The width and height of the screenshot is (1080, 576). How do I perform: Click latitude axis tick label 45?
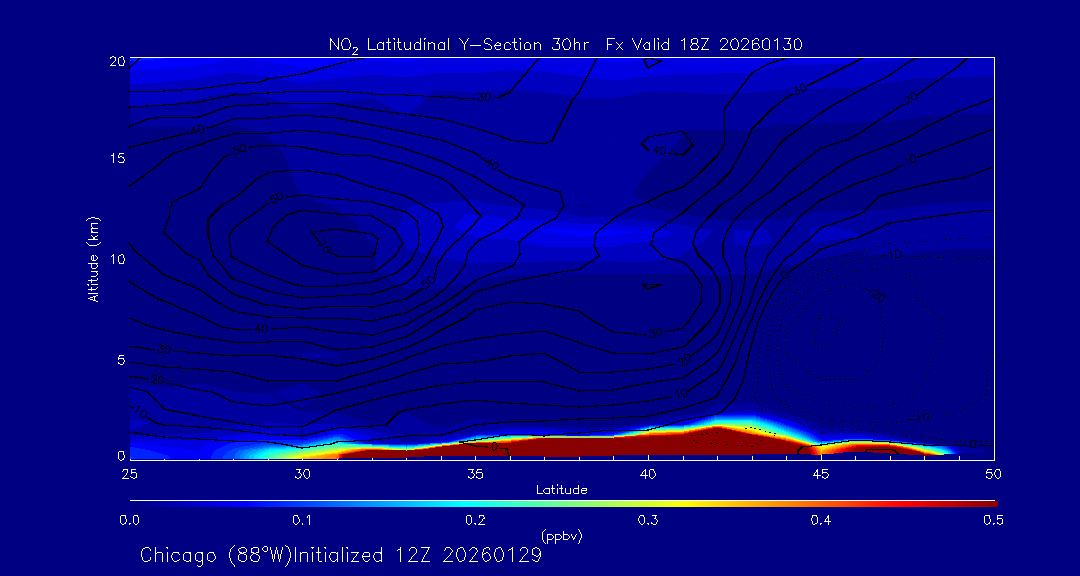click(x=821, y=474)
